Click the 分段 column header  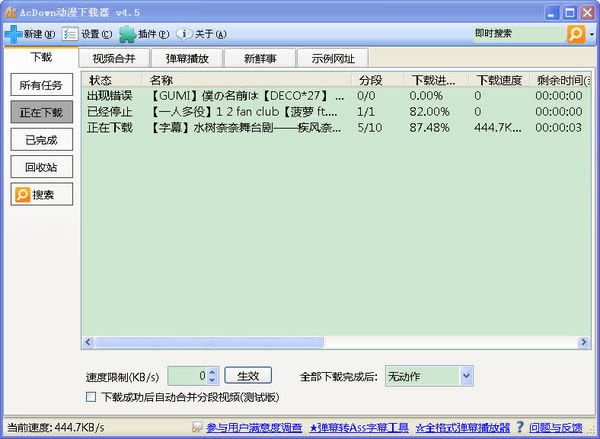tap(378, 80)
